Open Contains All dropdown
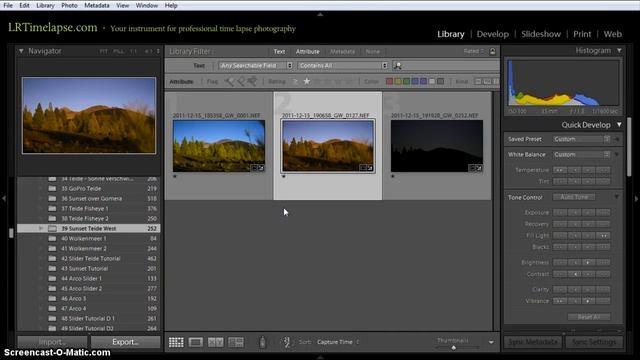 (343, 66)
